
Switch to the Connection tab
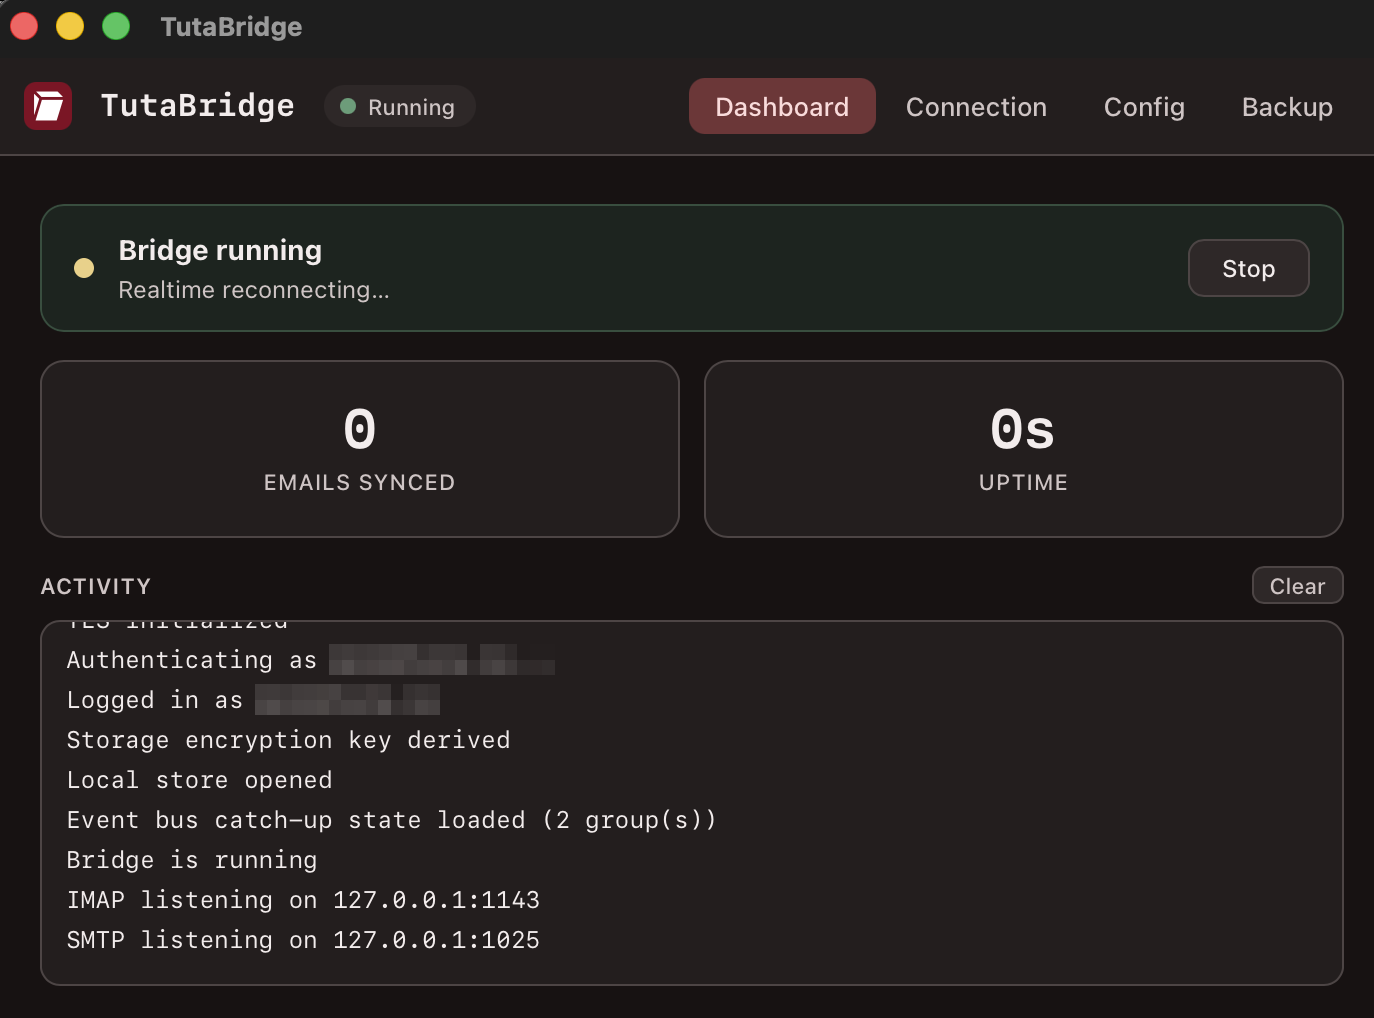pyautogui.click(x=976, y=107)
